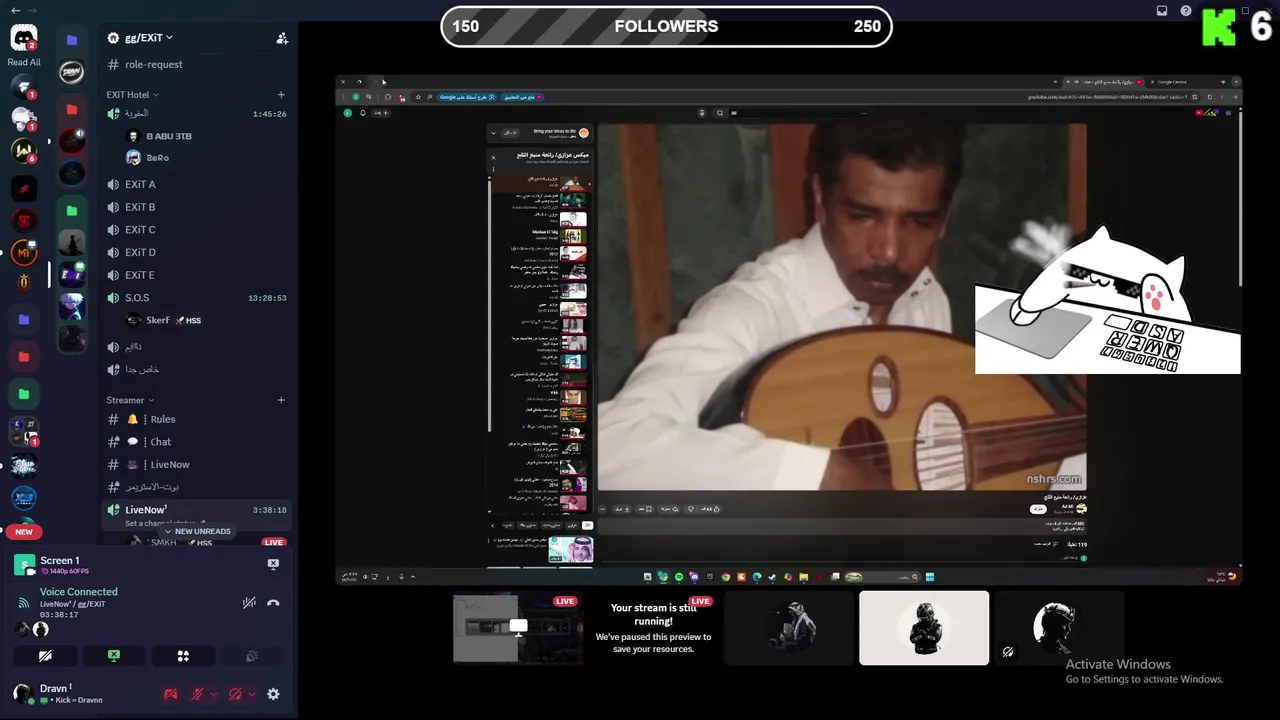Open the LiveNow text channel with hash icon
This screenshot has height=720, width=1280.
tap(198, 465)
